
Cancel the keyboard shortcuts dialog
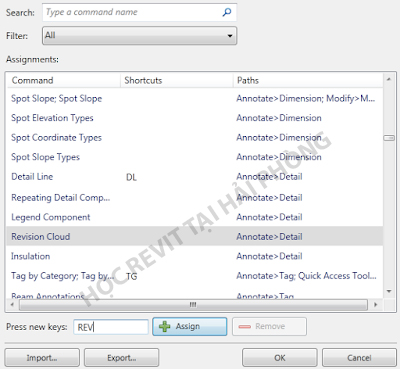(x=359, y=358)
